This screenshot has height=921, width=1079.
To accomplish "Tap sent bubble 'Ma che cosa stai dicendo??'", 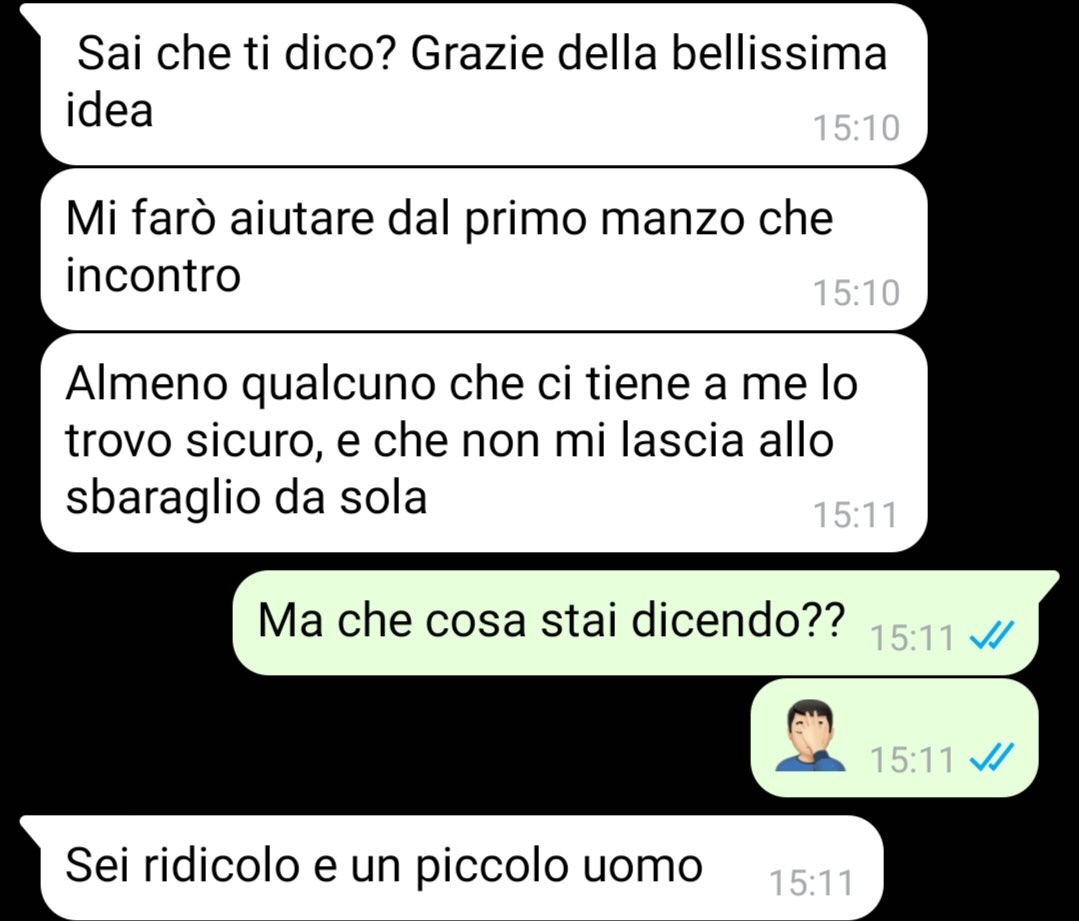I will pyautogui.click(x=635, y=622).
